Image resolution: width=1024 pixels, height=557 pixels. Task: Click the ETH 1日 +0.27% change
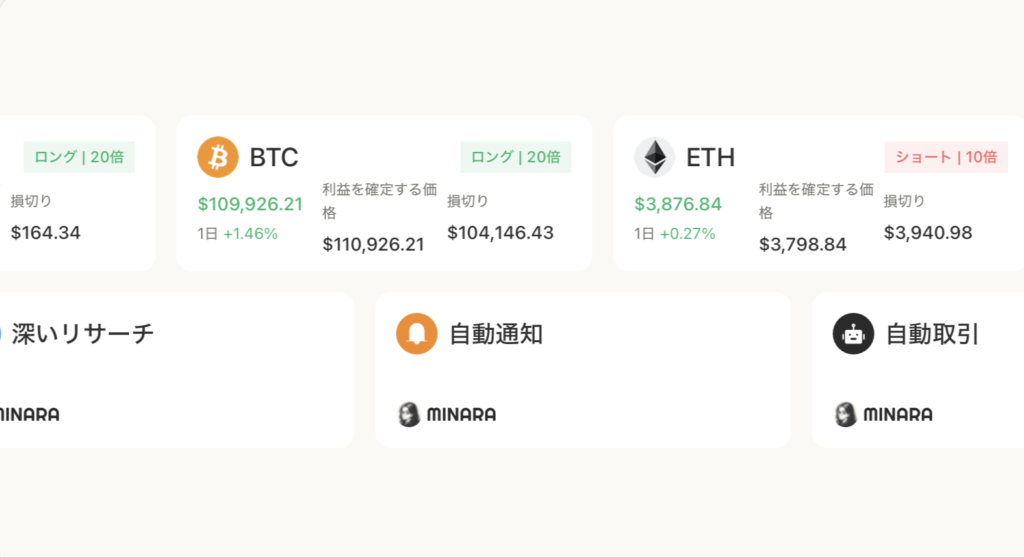tap(675, 234)
